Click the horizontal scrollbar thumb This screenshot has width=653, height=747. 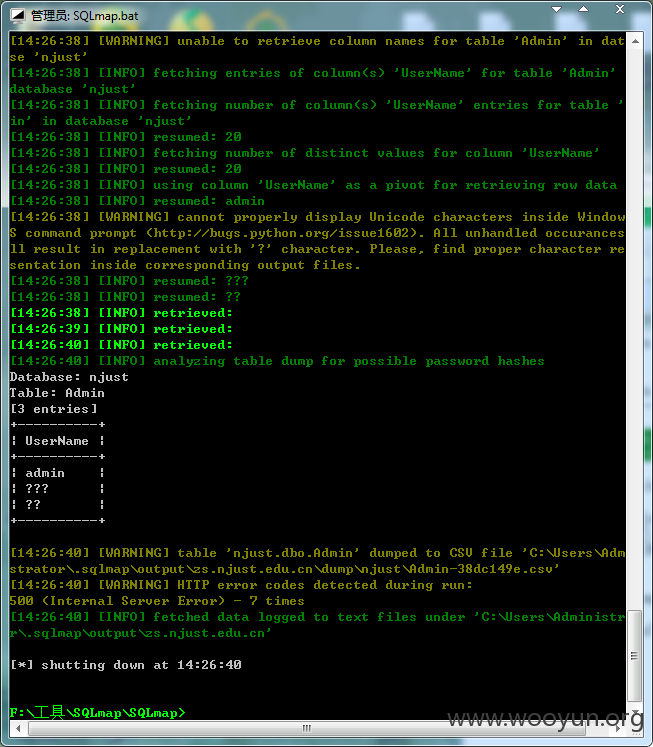click(x=306, y=728)
